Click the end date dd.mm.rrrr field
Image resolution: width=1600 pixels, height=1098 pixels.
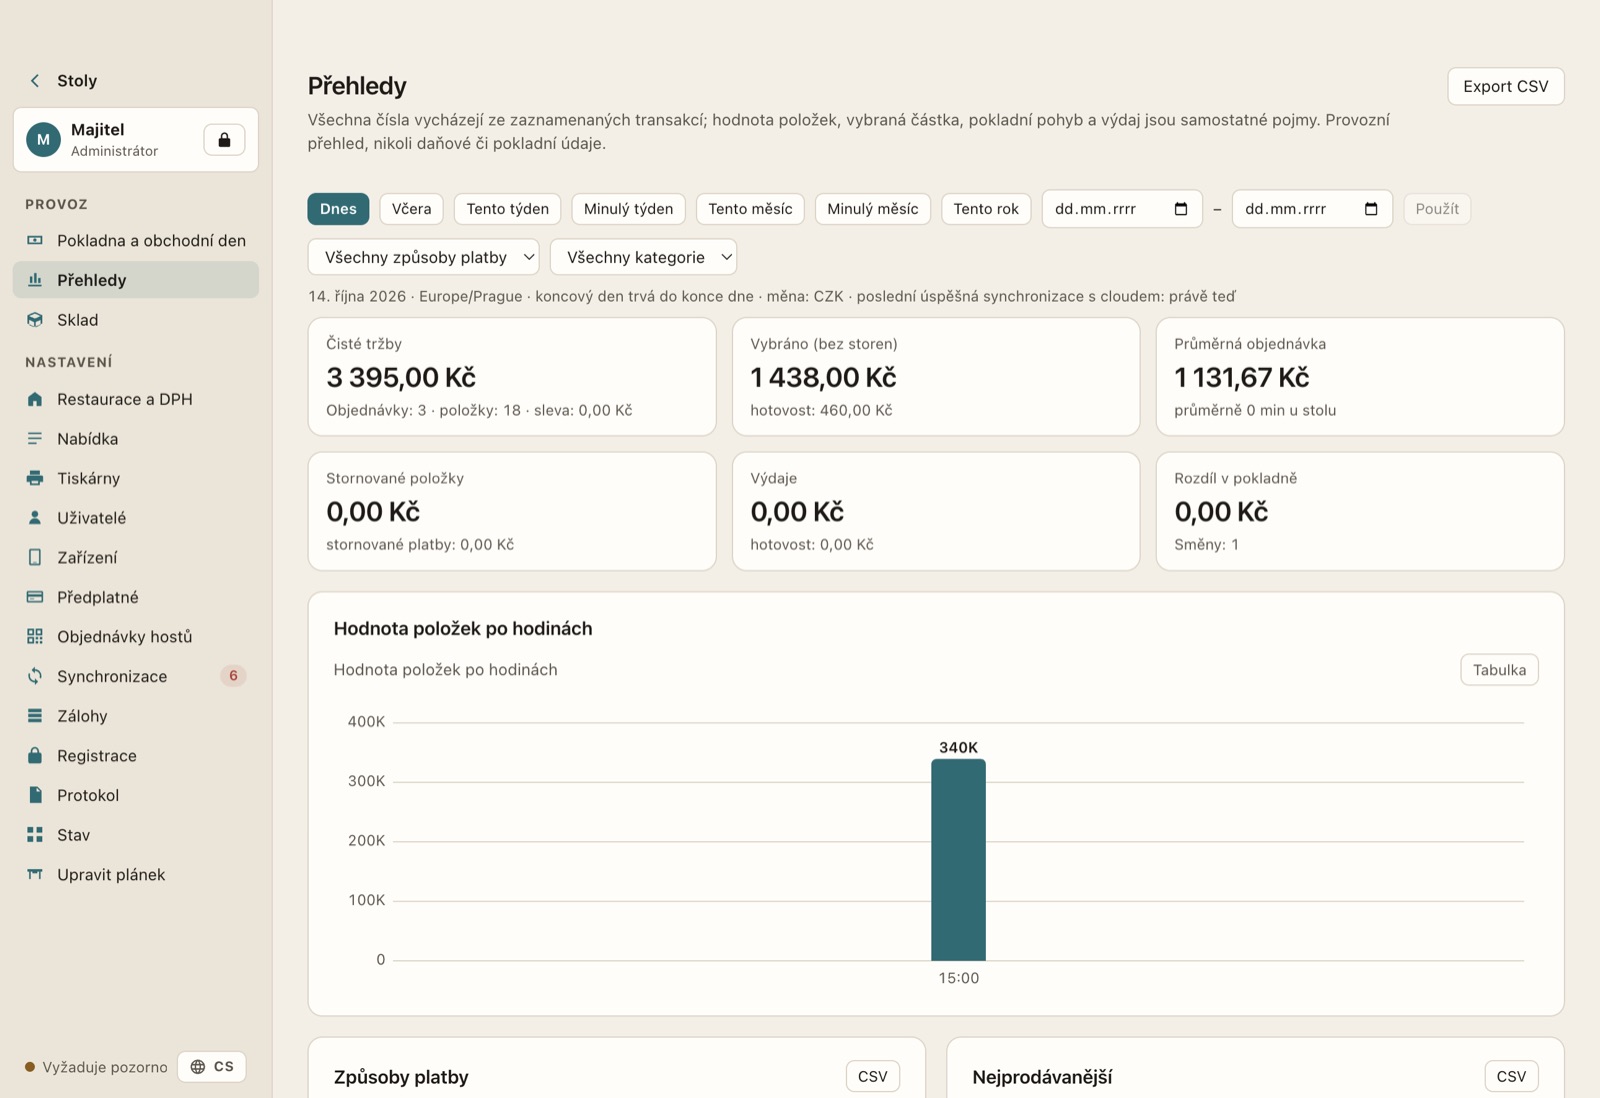[1312, 209]
